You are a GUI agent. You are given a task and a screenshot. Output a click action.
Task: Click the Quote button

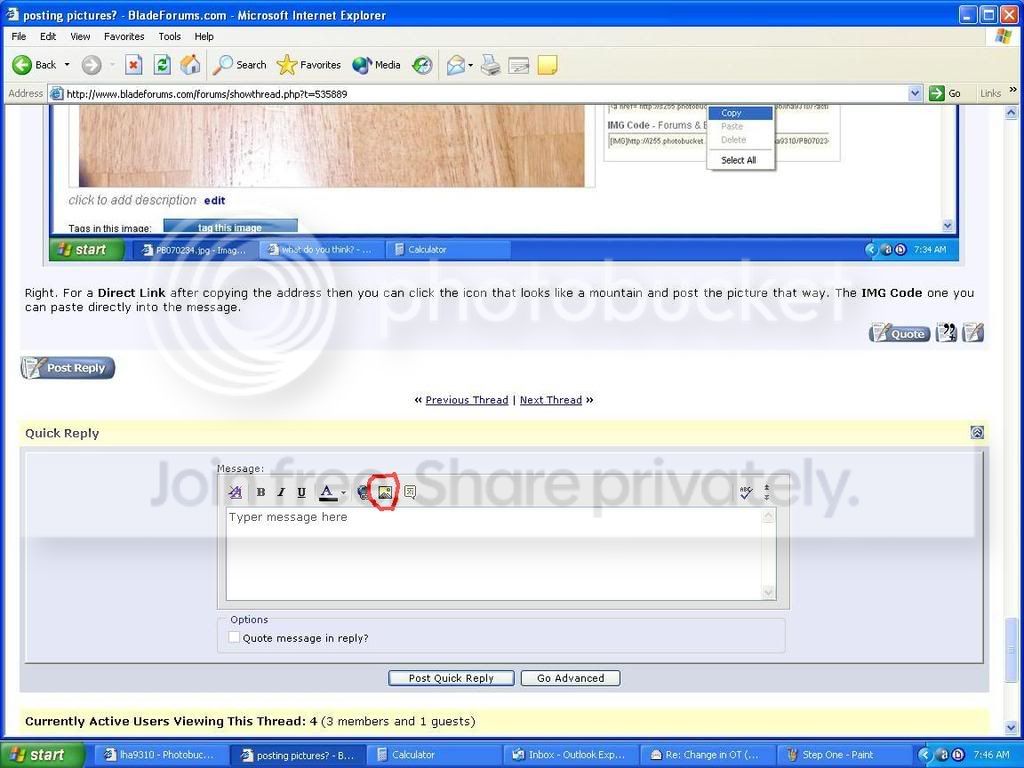point(899,333)
